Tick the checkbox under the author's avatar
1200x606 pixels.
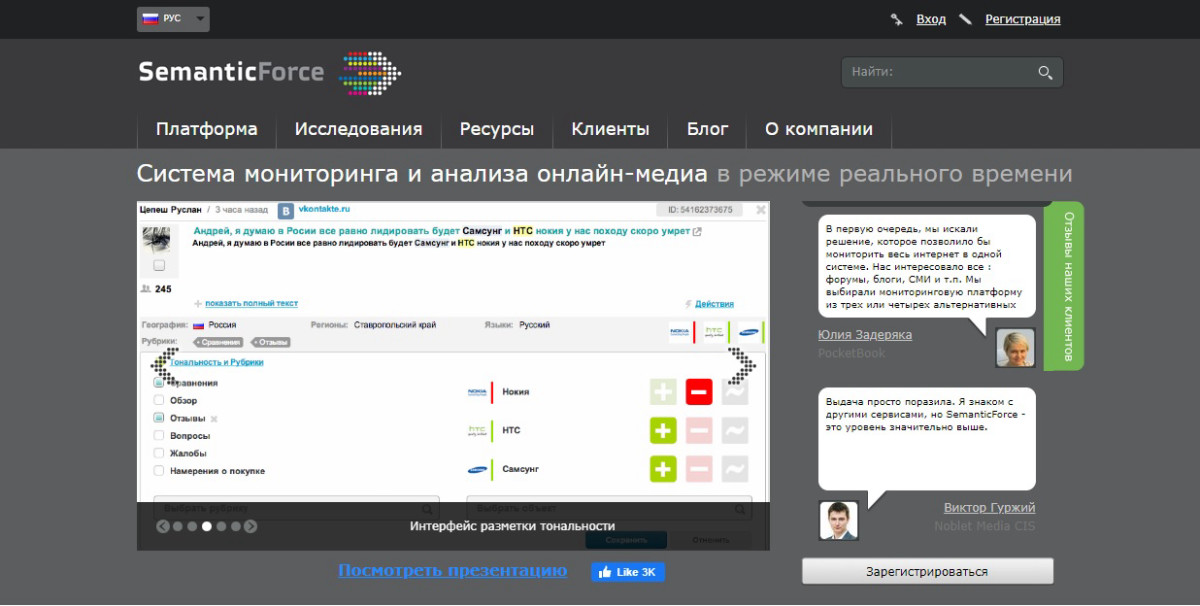pyautogui.click(x=160, y=266)
